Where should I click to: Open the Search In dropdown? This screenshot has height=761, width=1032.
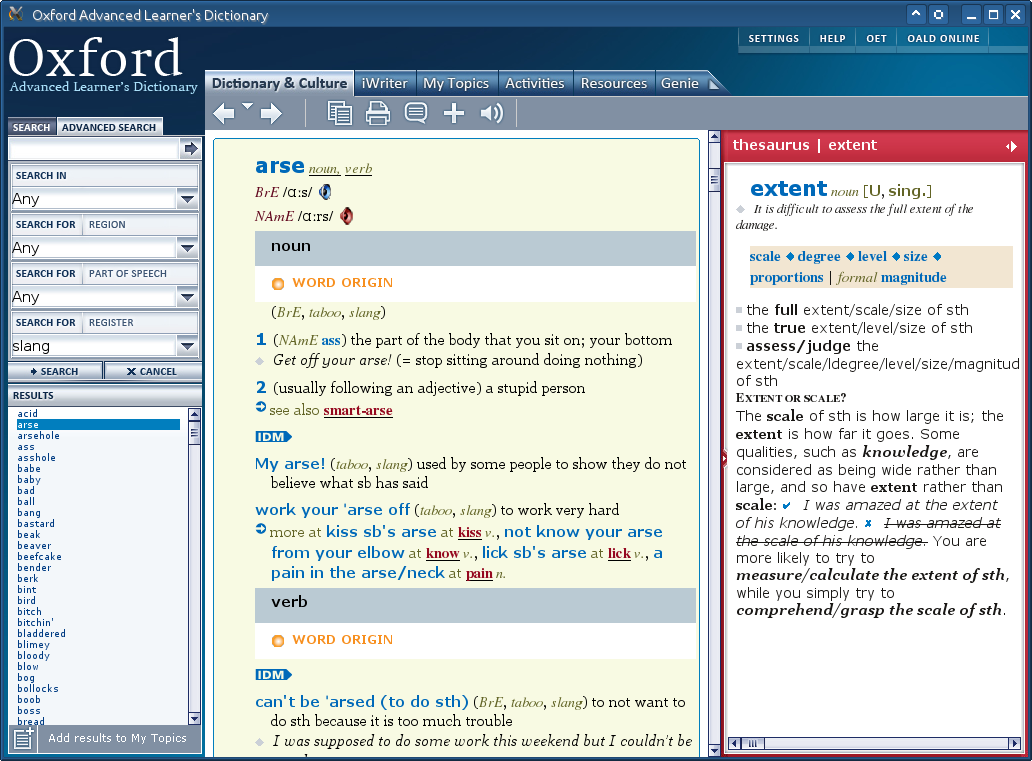(x=188, y=199)
